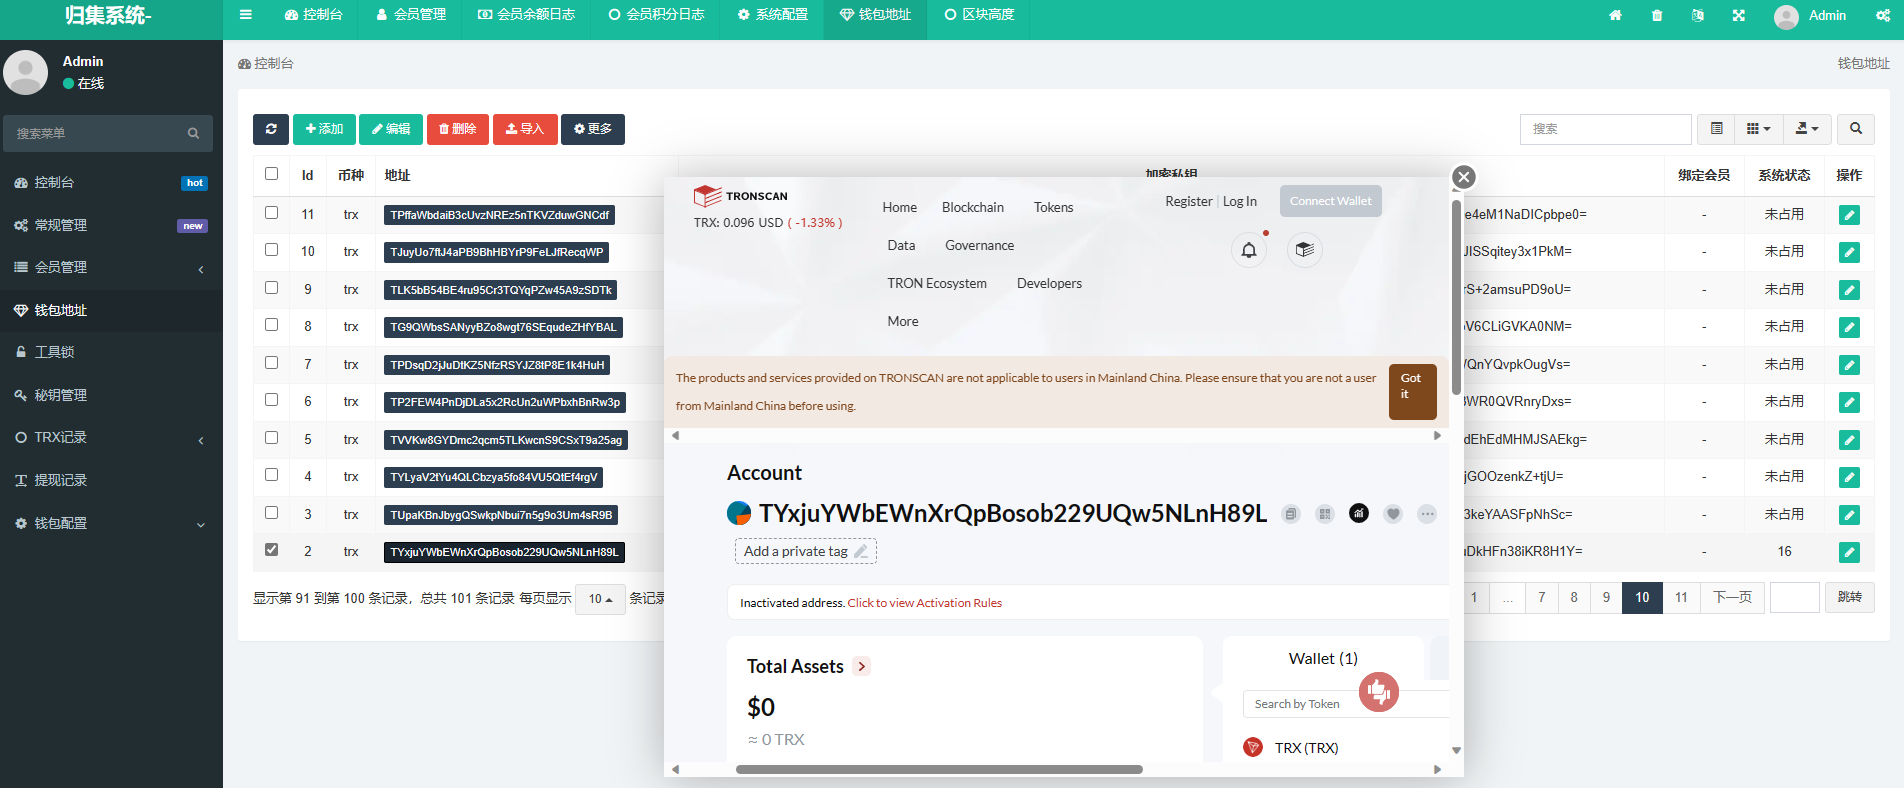Click the horizontal scrollbar in TRONSCAN popup

click(x=939, y=769)
